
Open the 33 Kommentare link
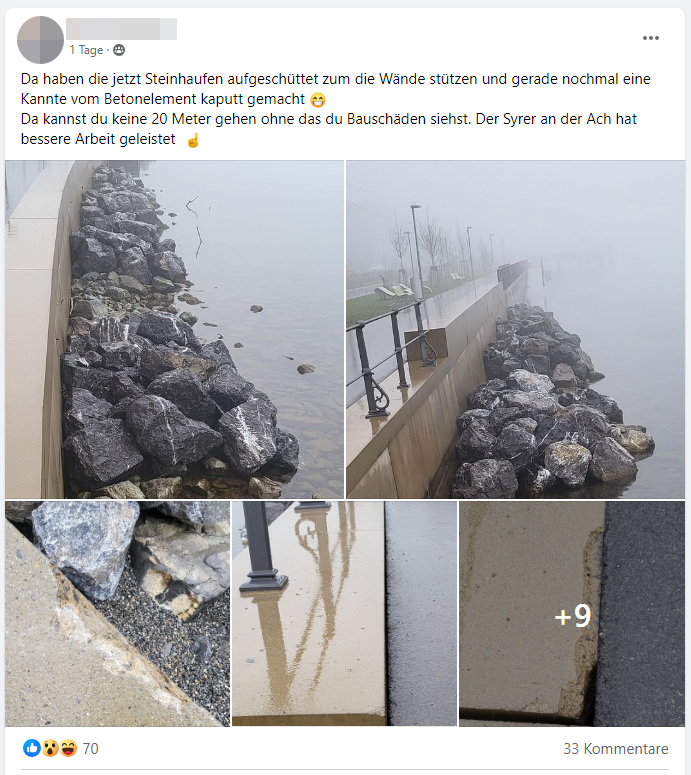(x=615, y=748)
